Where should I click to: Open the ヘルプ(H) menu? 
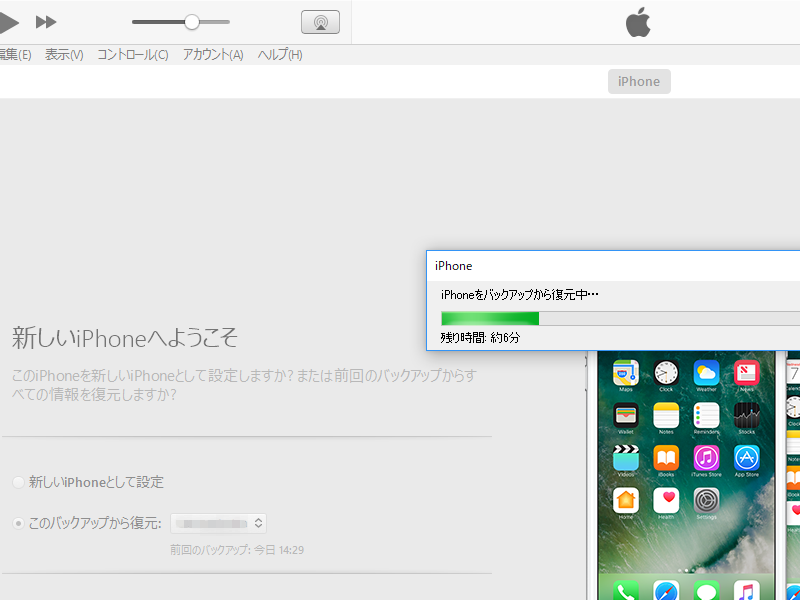coord(280,55)
